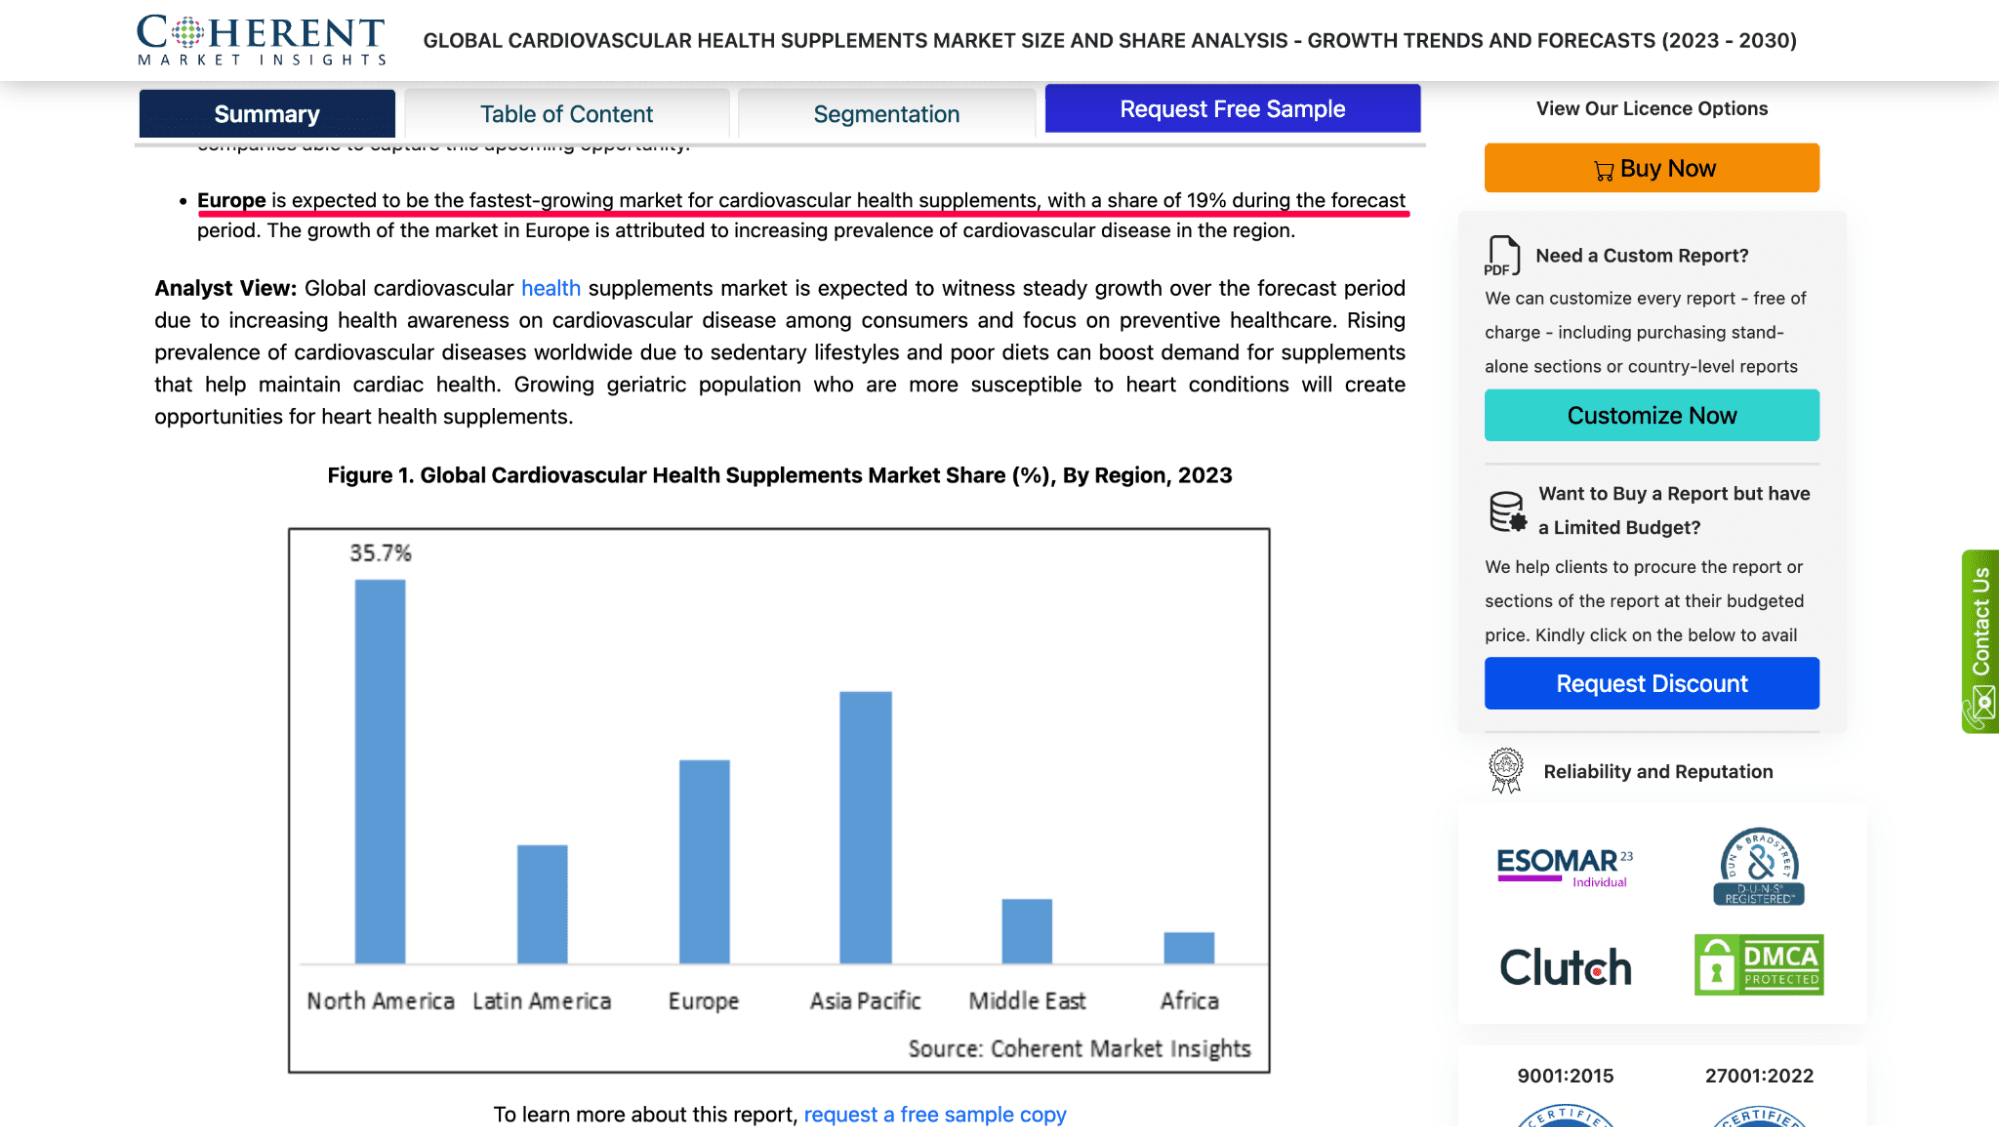
Task: Switch to Table of Content tab
Action: 566,113
